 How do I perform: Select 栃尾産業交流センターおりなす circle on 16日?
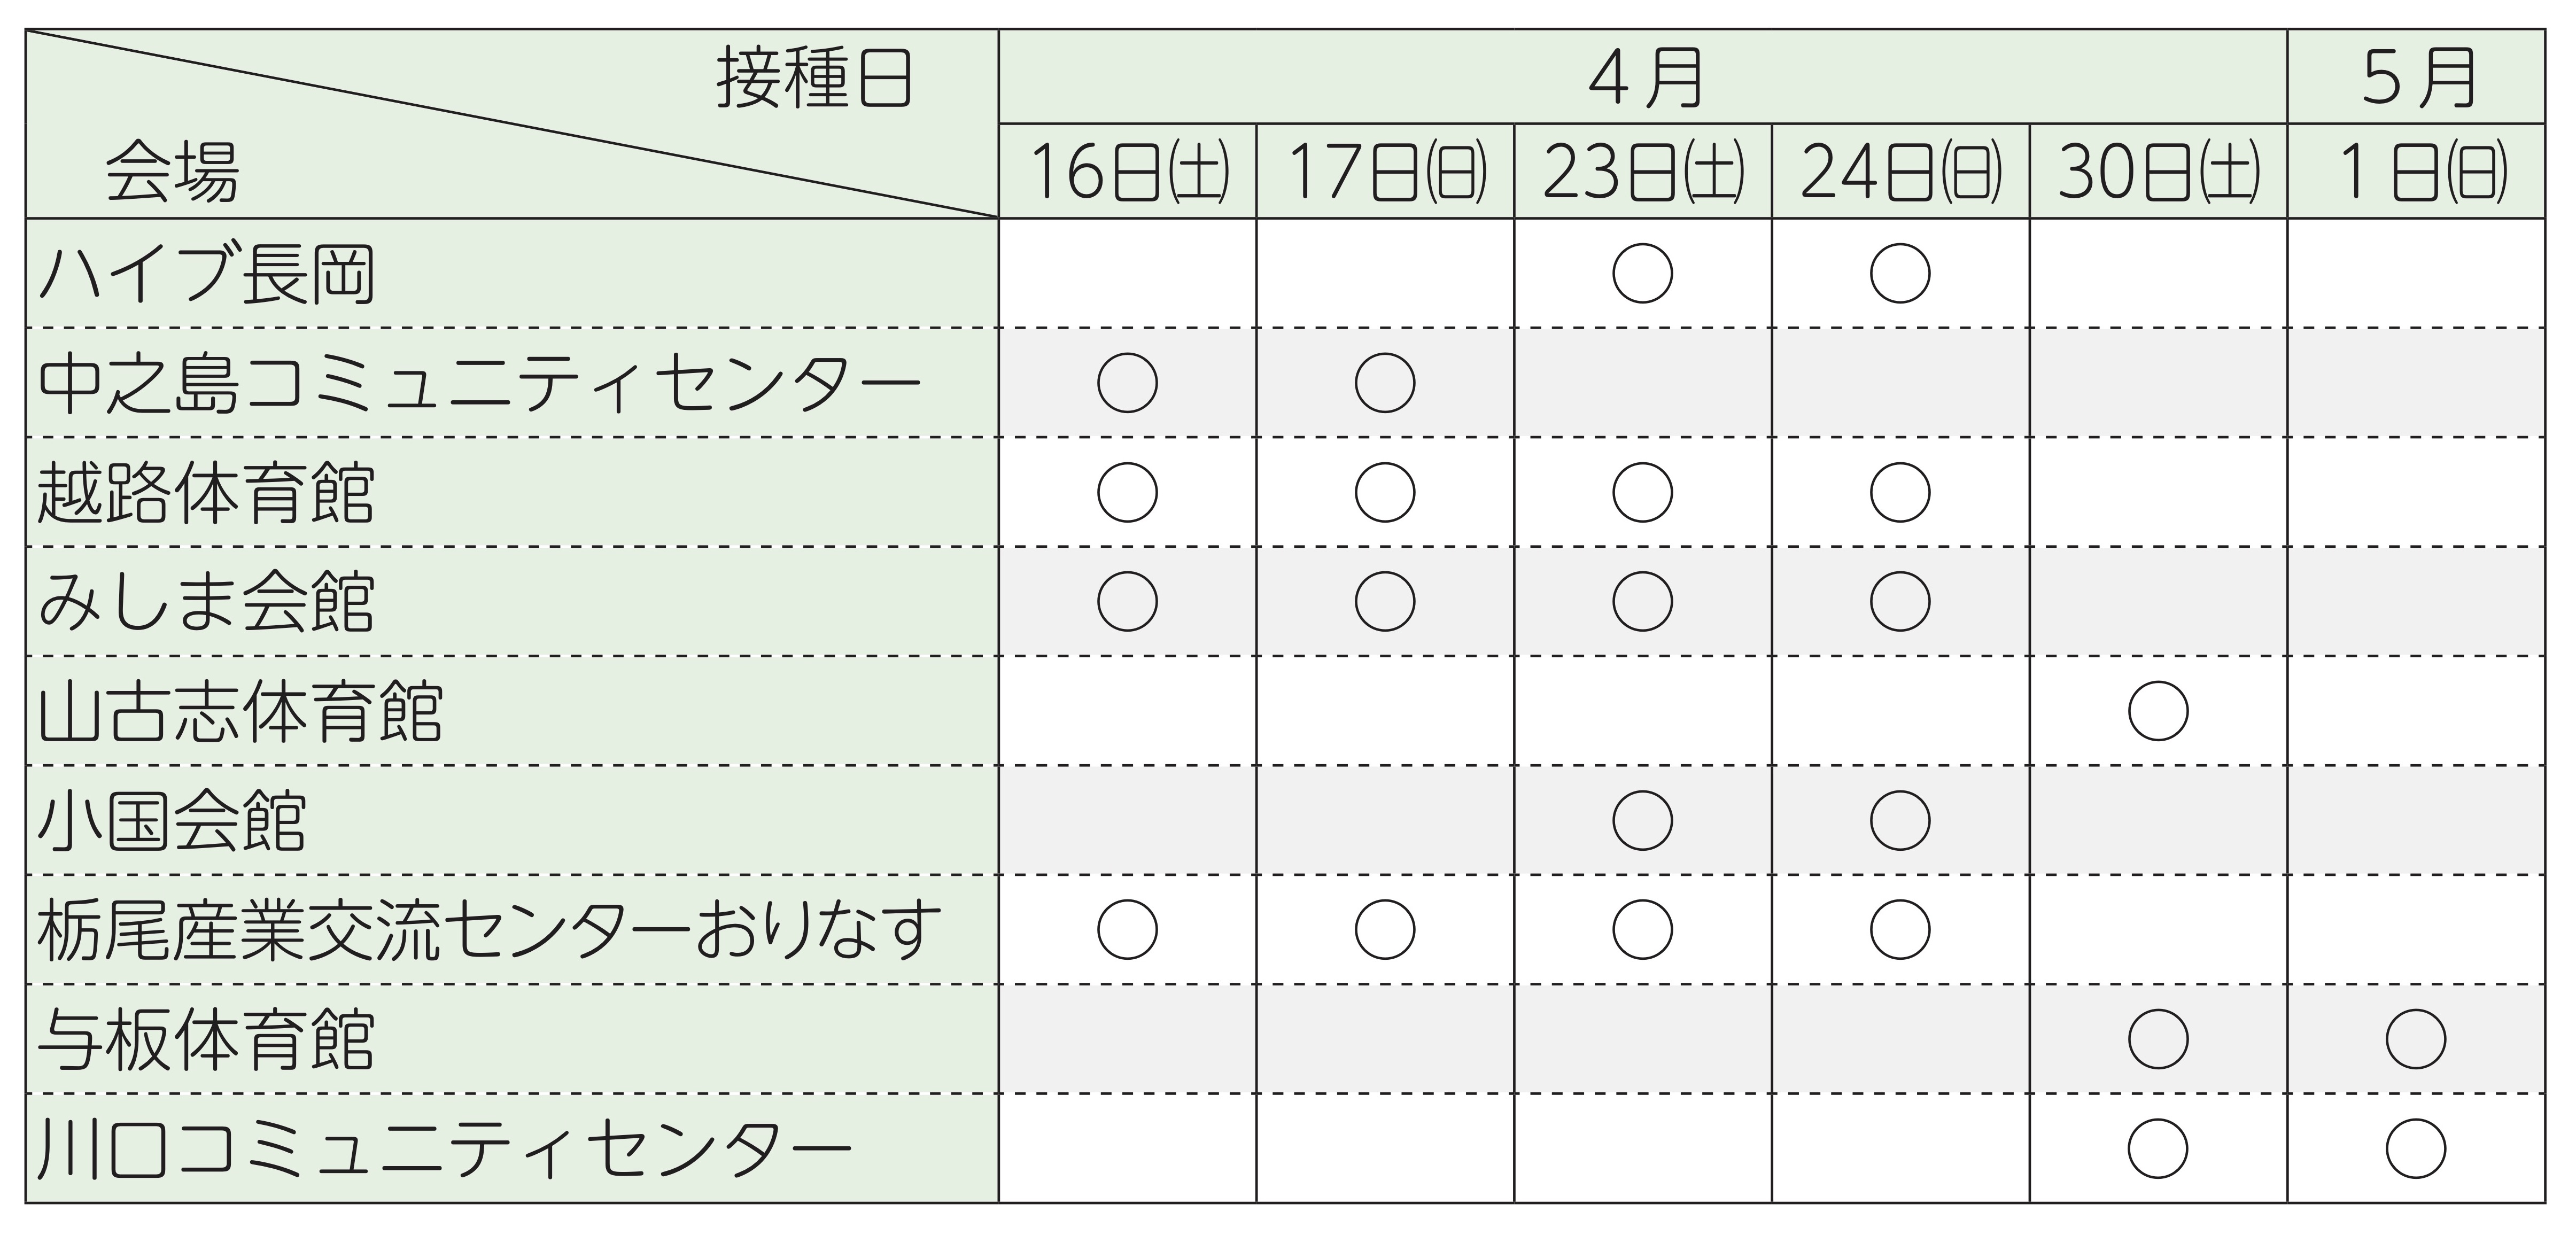pyautogui.click(x=1128, y=930)
